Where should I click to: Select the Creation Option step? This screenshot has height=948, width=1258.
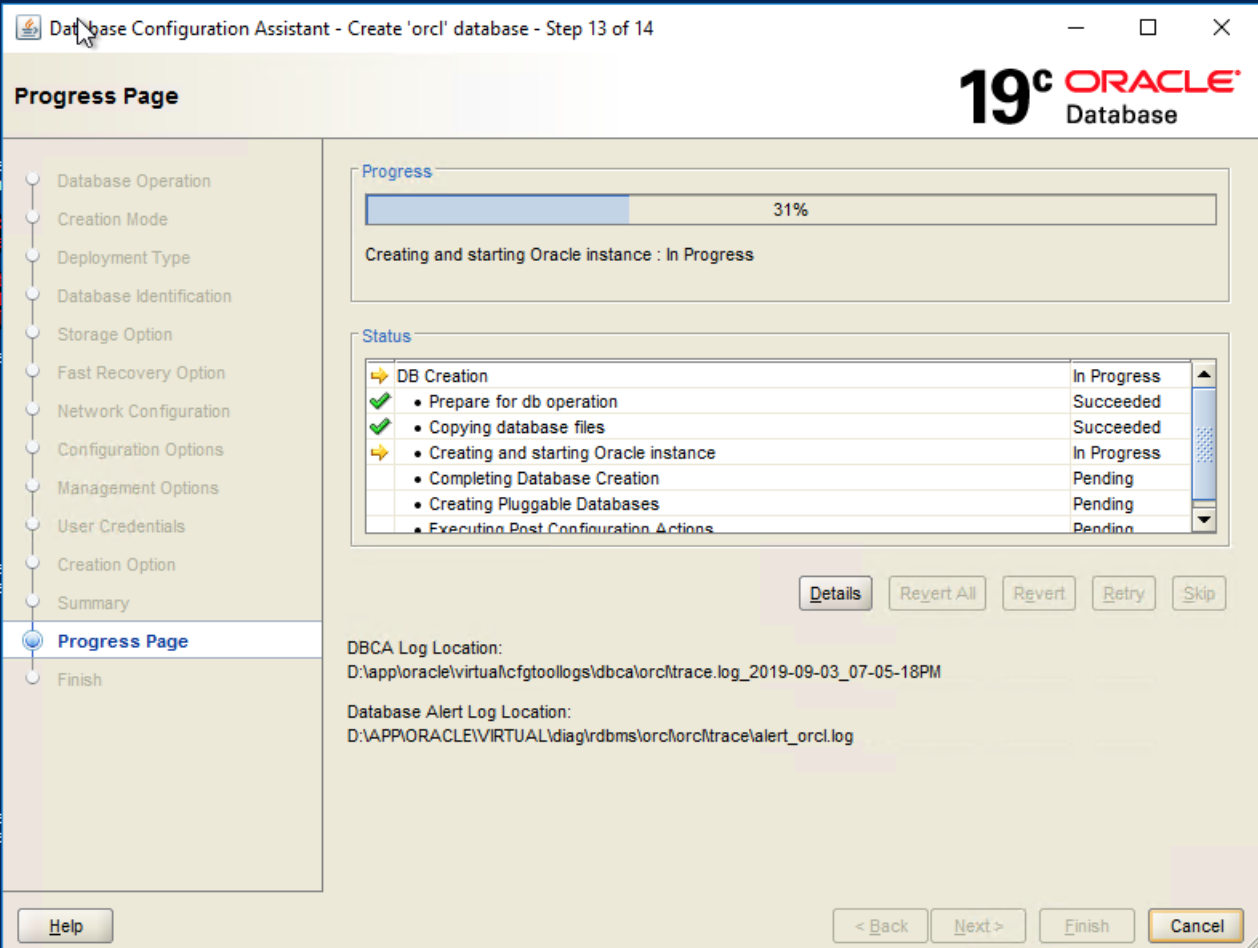coord(116,565)
